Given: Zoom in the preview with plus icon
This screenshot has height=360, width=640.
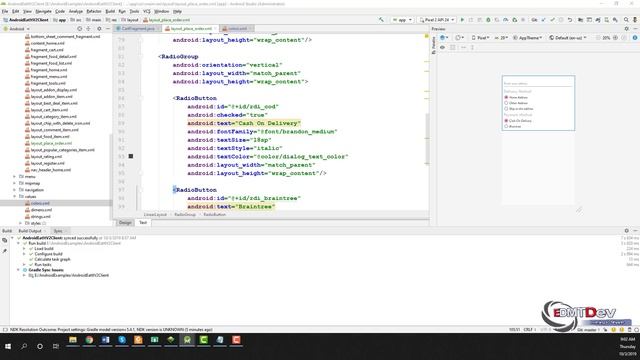Looking at the screenshot, I should (615, 38).
